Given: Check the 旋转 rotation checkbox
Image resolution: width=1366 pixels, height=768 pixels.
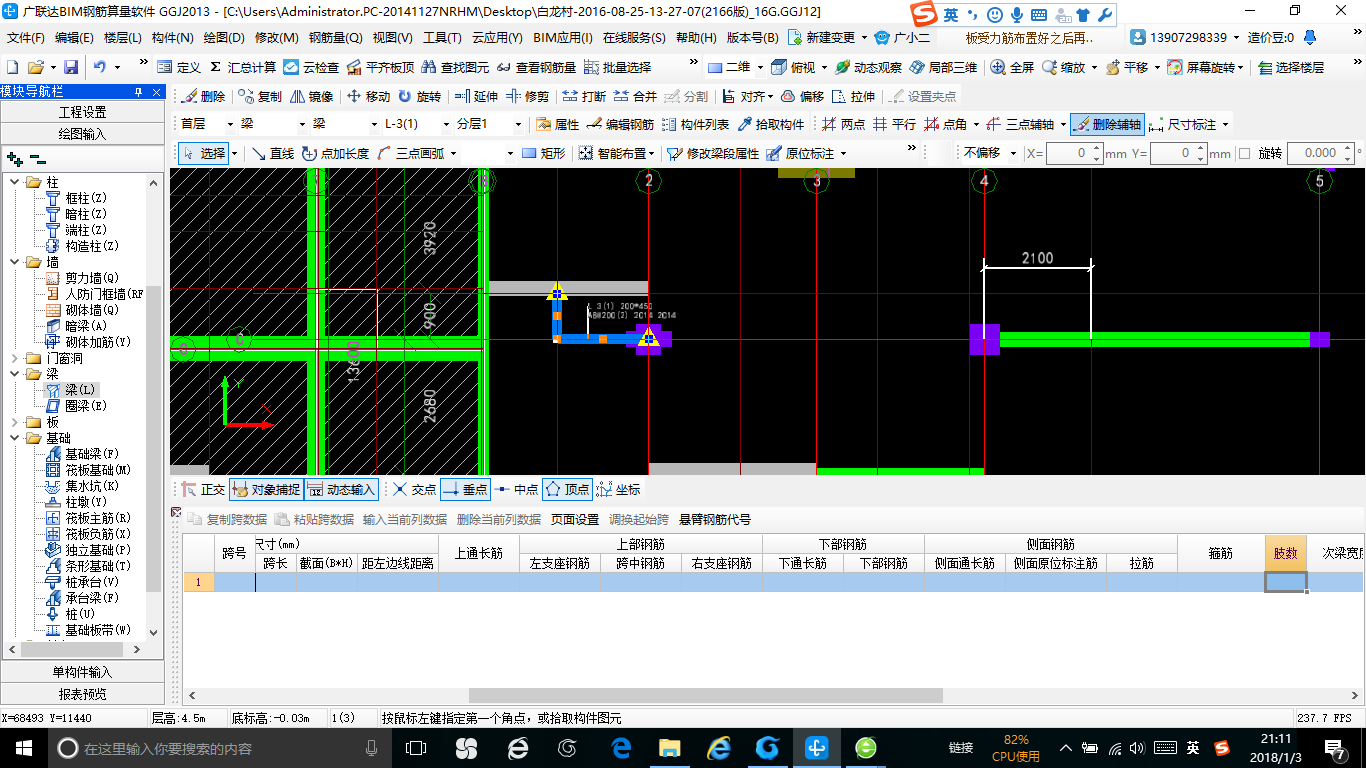Looking at the screenshot, I should pyautogui.click(x=1245, y=153).
